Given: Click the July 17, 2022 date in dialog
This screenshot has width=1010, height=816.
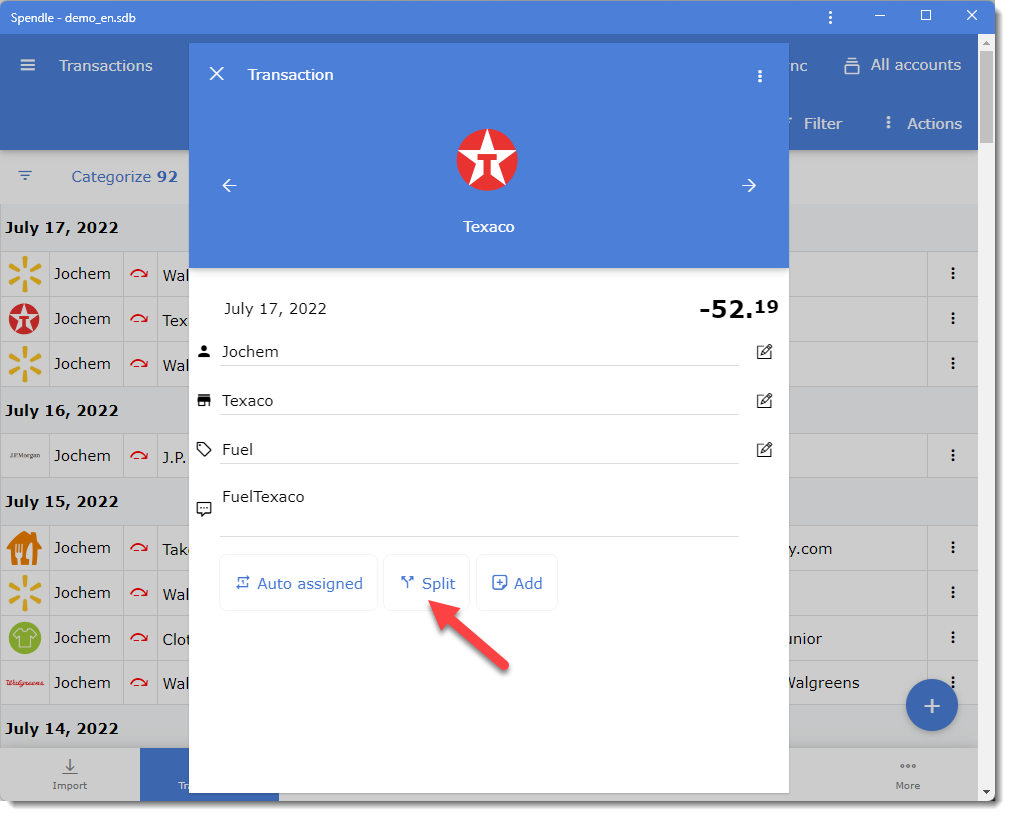Looking at the screenshot, I should pos(275,308).
